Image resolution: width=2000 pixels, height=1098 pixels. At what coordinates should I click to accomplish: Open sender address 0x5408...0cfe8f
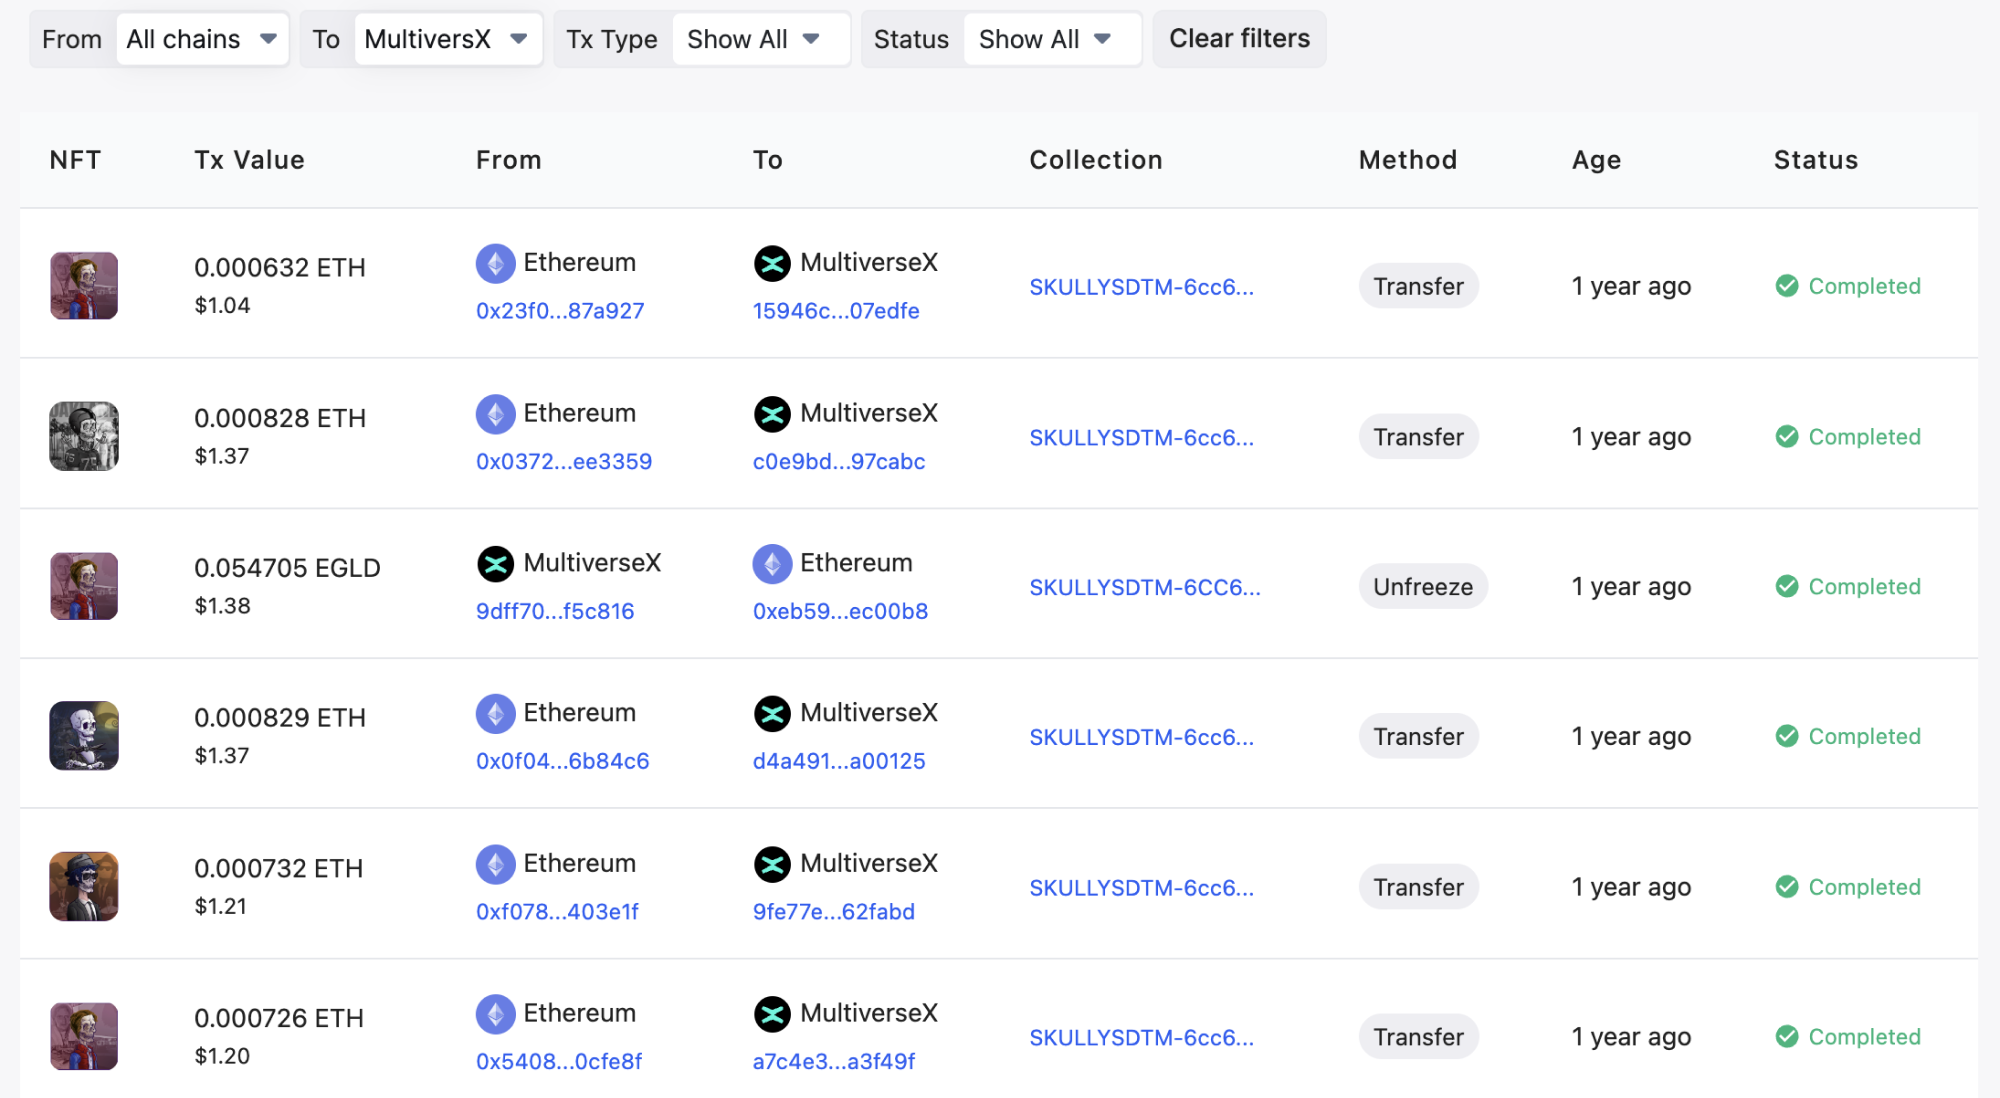click(x=559, y=1062)
